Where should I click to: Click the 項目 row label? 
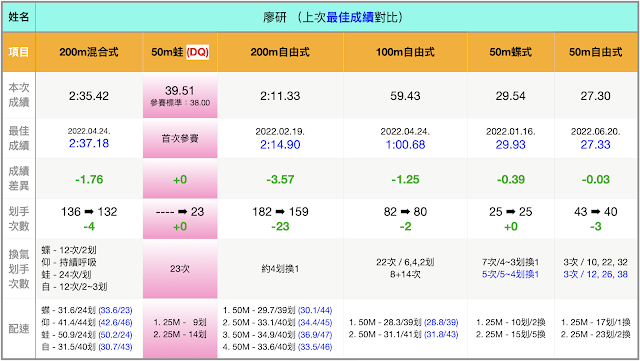click(x=19, y=52)
